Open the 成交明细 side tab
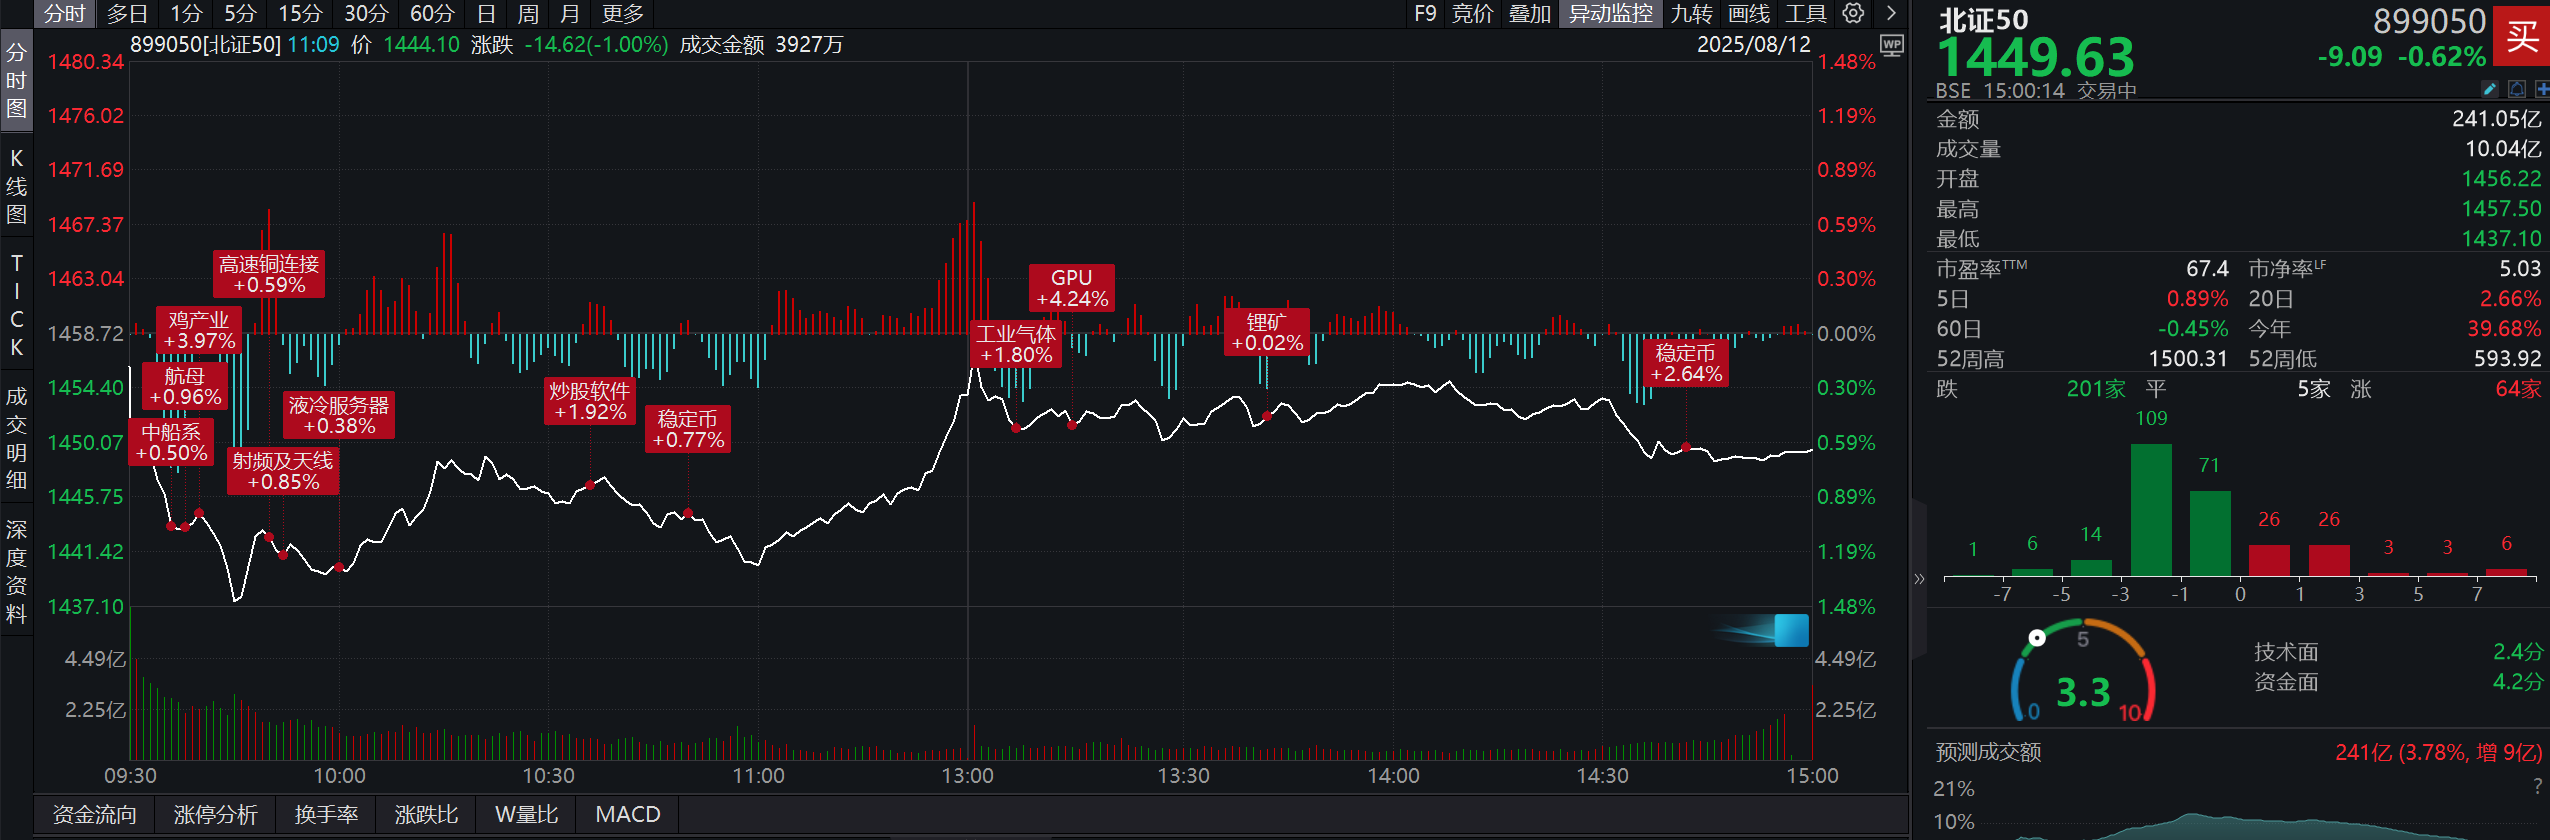The height and width of the screenshot is (840, 2550). click(16, 437)
